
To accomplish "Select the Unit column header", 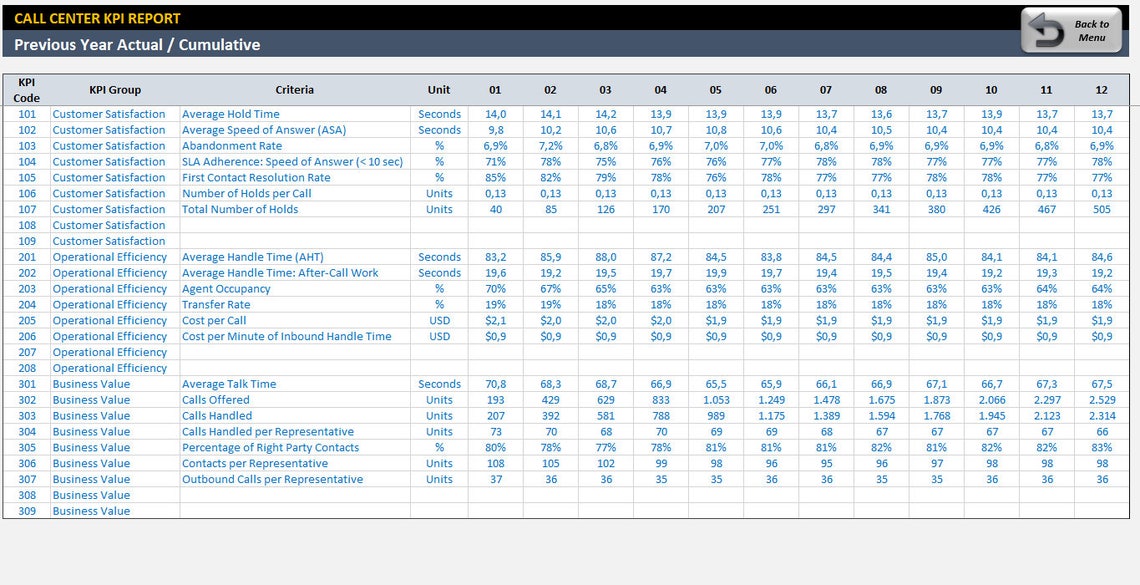I will [439, 88].
